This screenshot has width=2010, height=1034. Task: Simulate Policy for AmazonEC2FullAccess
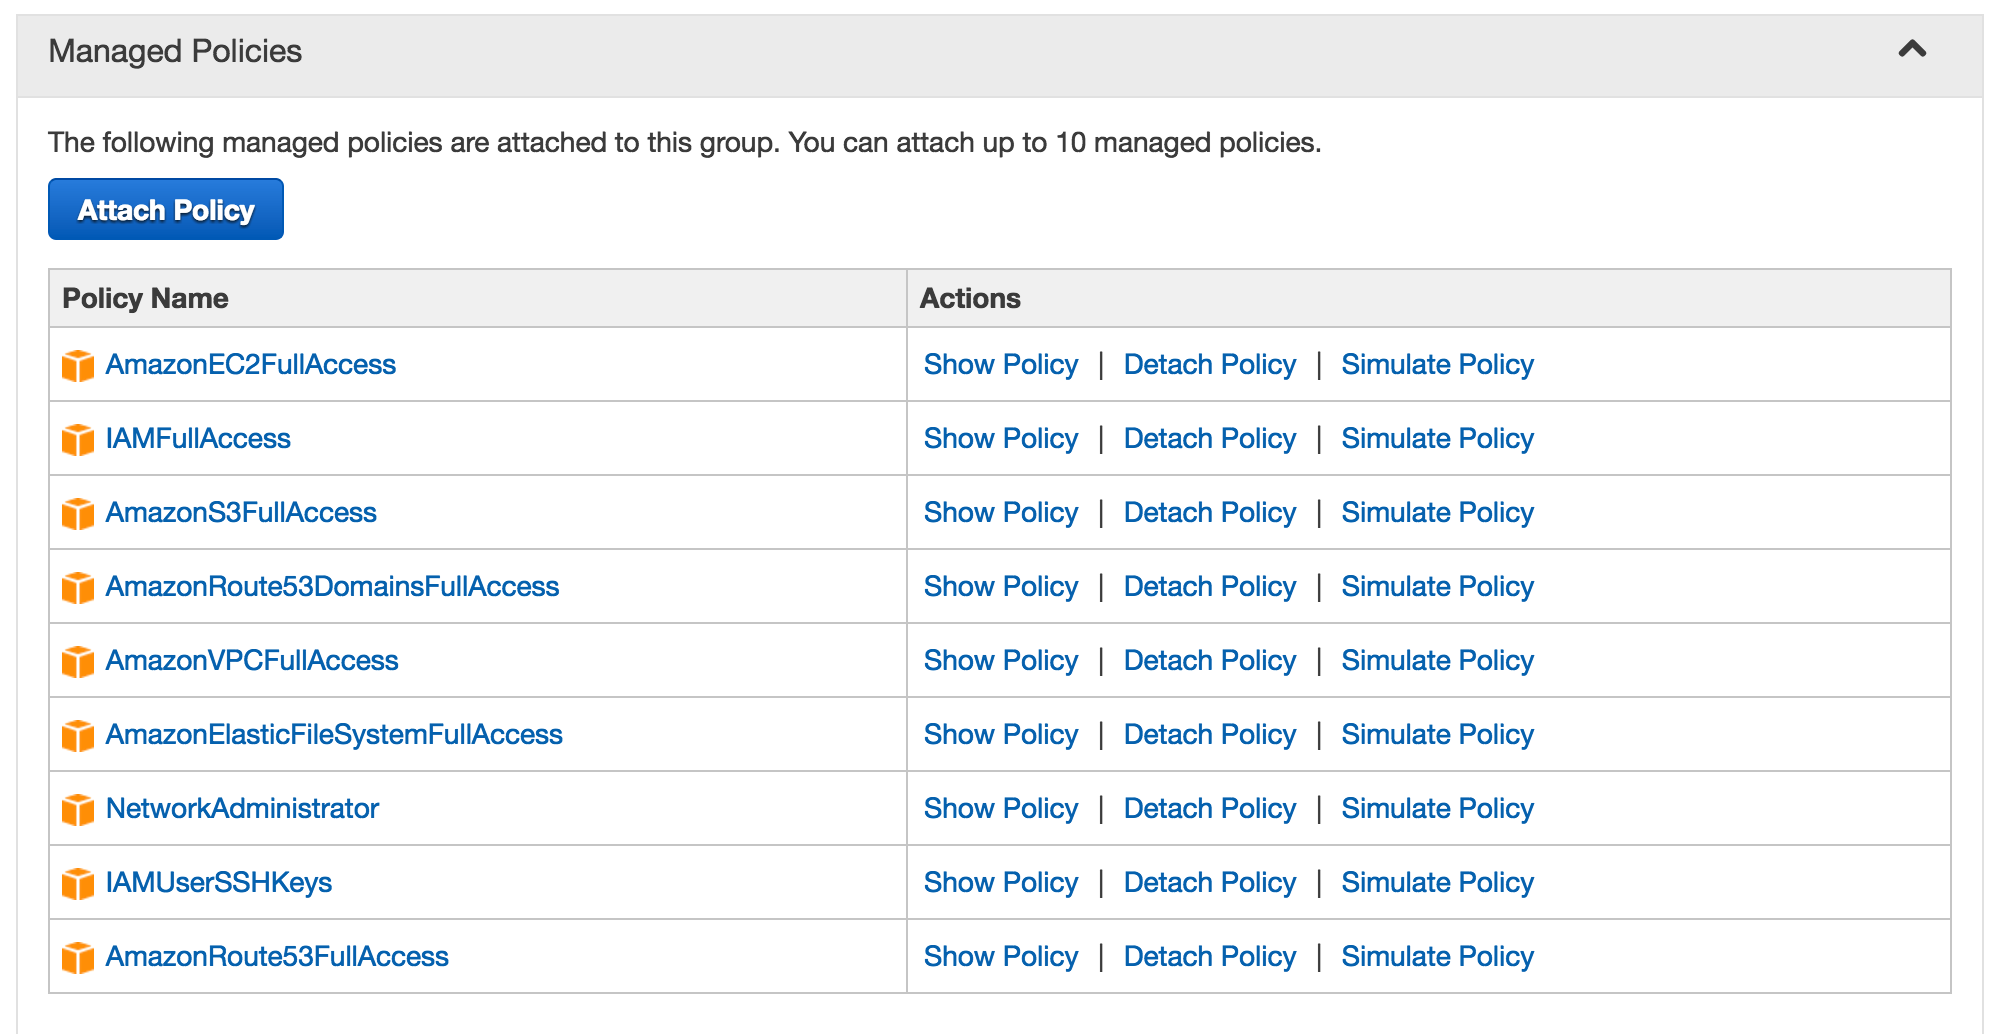click(1437, 364)
